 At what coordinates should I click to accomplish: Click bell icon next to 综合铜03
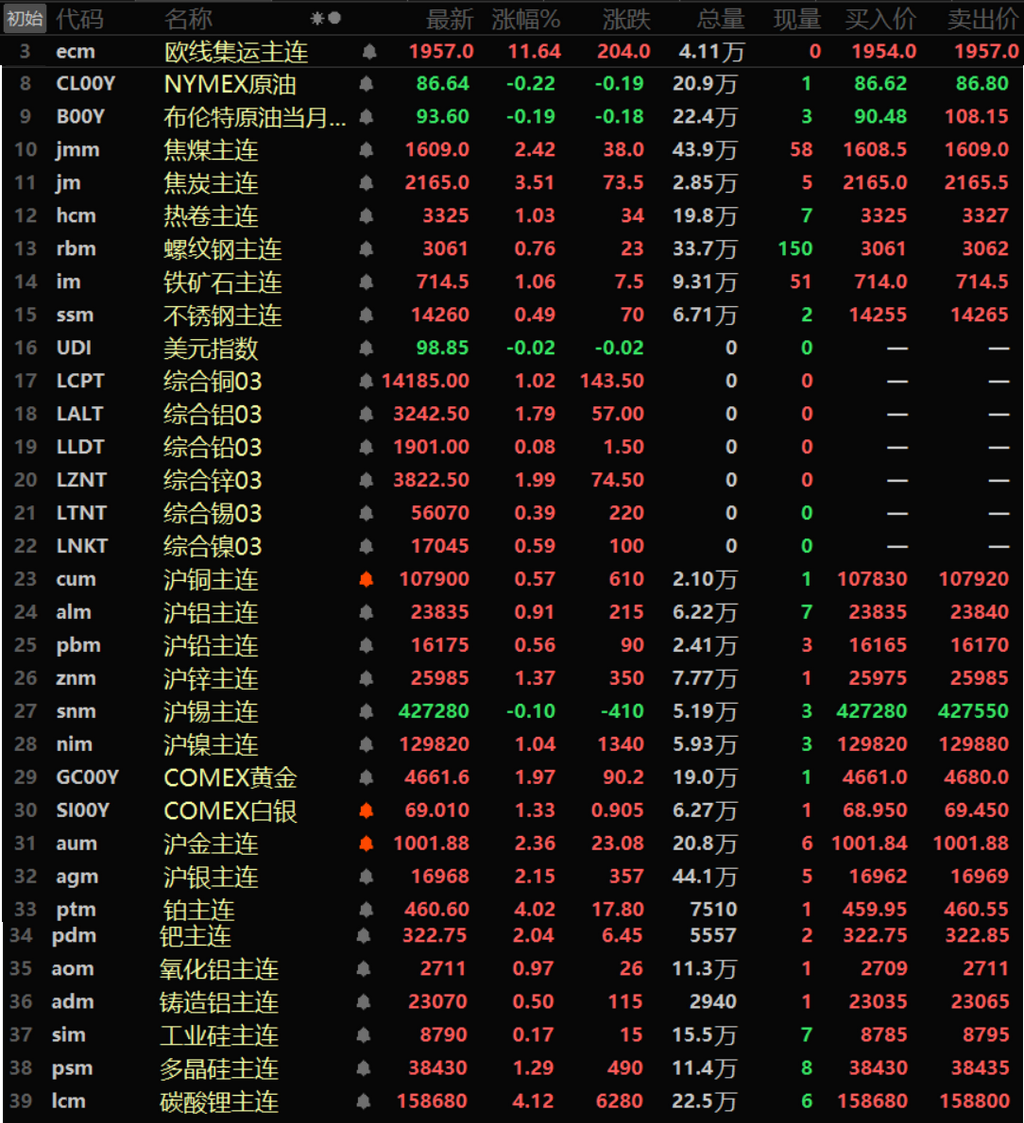[366, 381]
